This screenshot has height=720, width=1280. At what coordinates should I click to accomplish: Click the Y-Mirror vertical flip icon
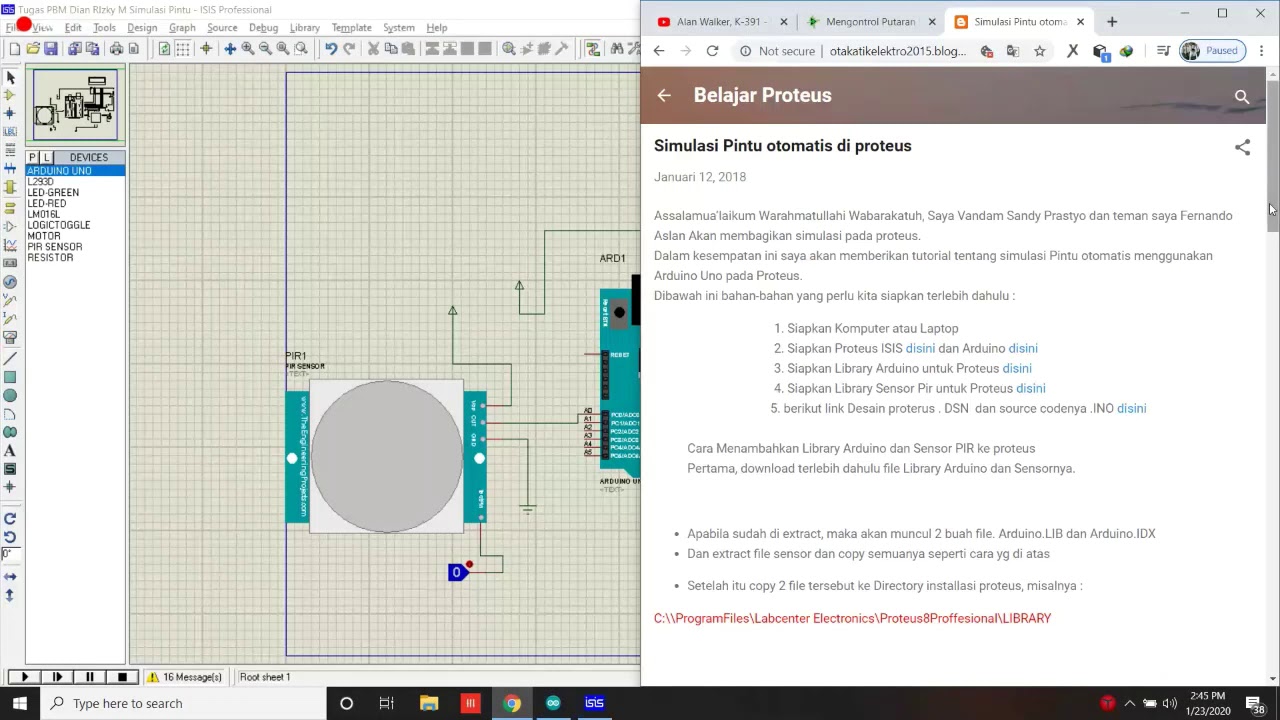tap(10, 595)
